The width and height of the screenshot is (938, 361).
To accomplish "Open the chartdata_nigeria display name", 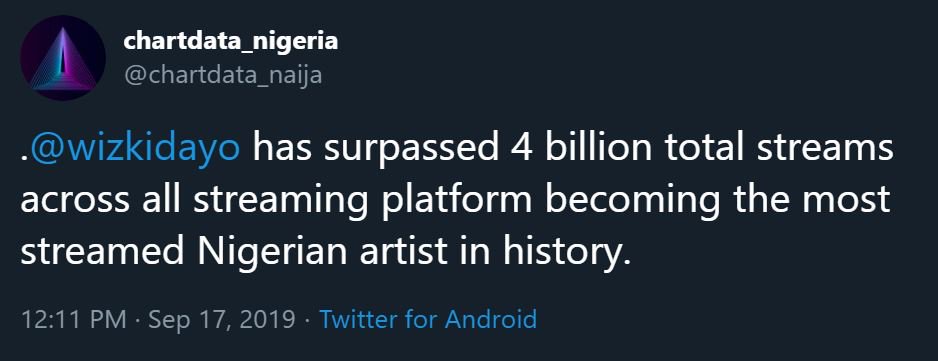I will pyautogui.click(x=230, y=41).
